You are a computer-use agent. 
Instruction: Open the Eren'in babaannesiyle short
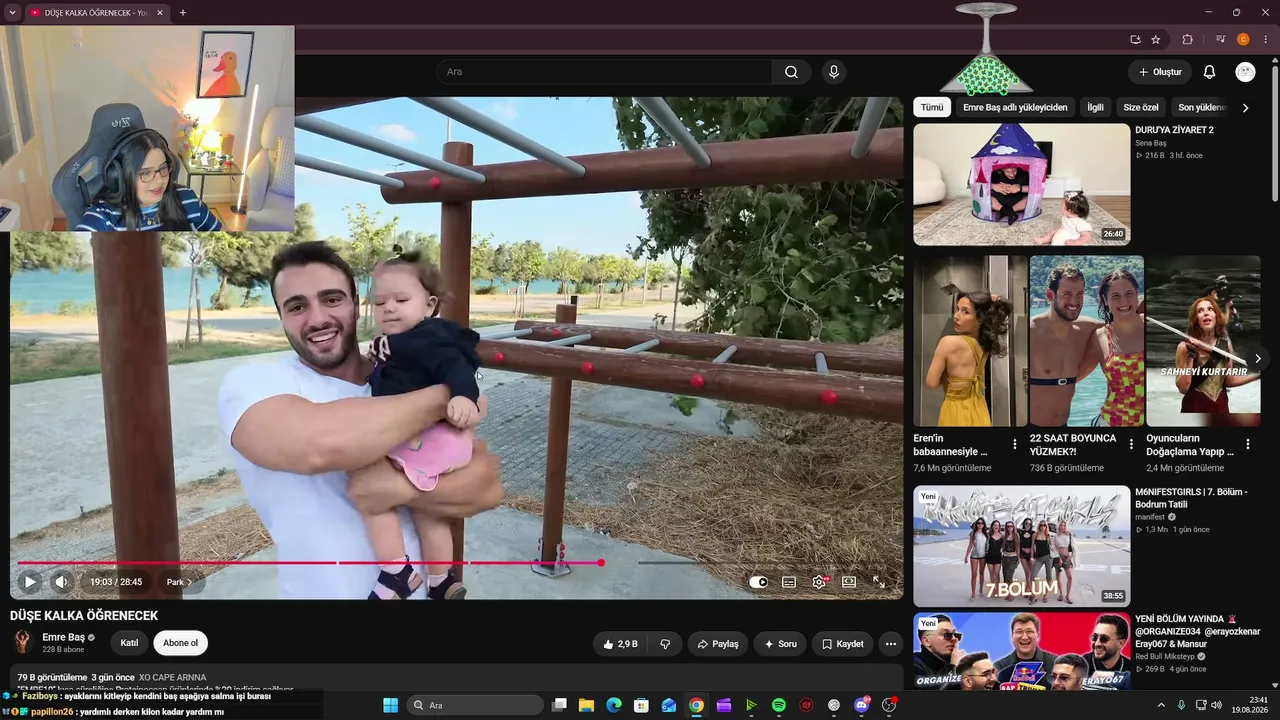pyautogui.click(x=970, y=341)
